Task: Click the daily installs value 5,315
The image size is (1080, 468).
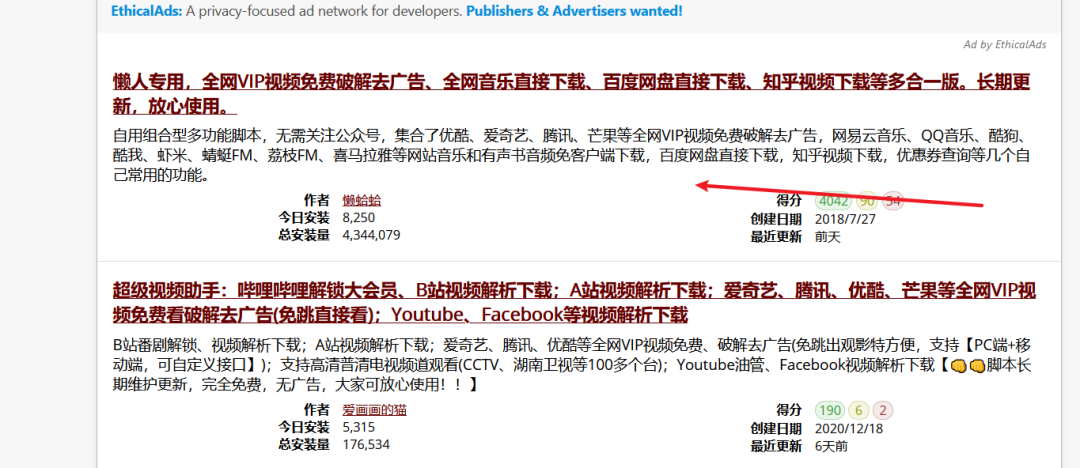Action: [359, 427]
